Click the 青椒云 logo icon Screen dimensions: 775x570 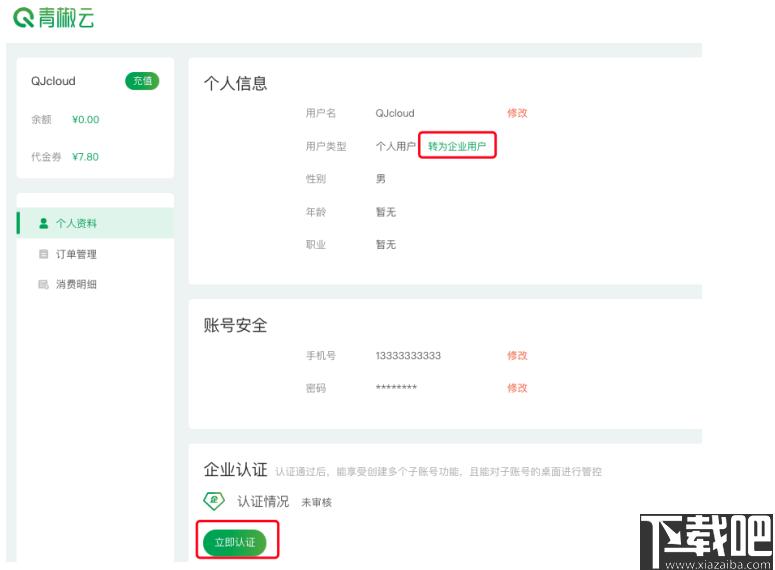pyautogui.click(x=23, y=18)
